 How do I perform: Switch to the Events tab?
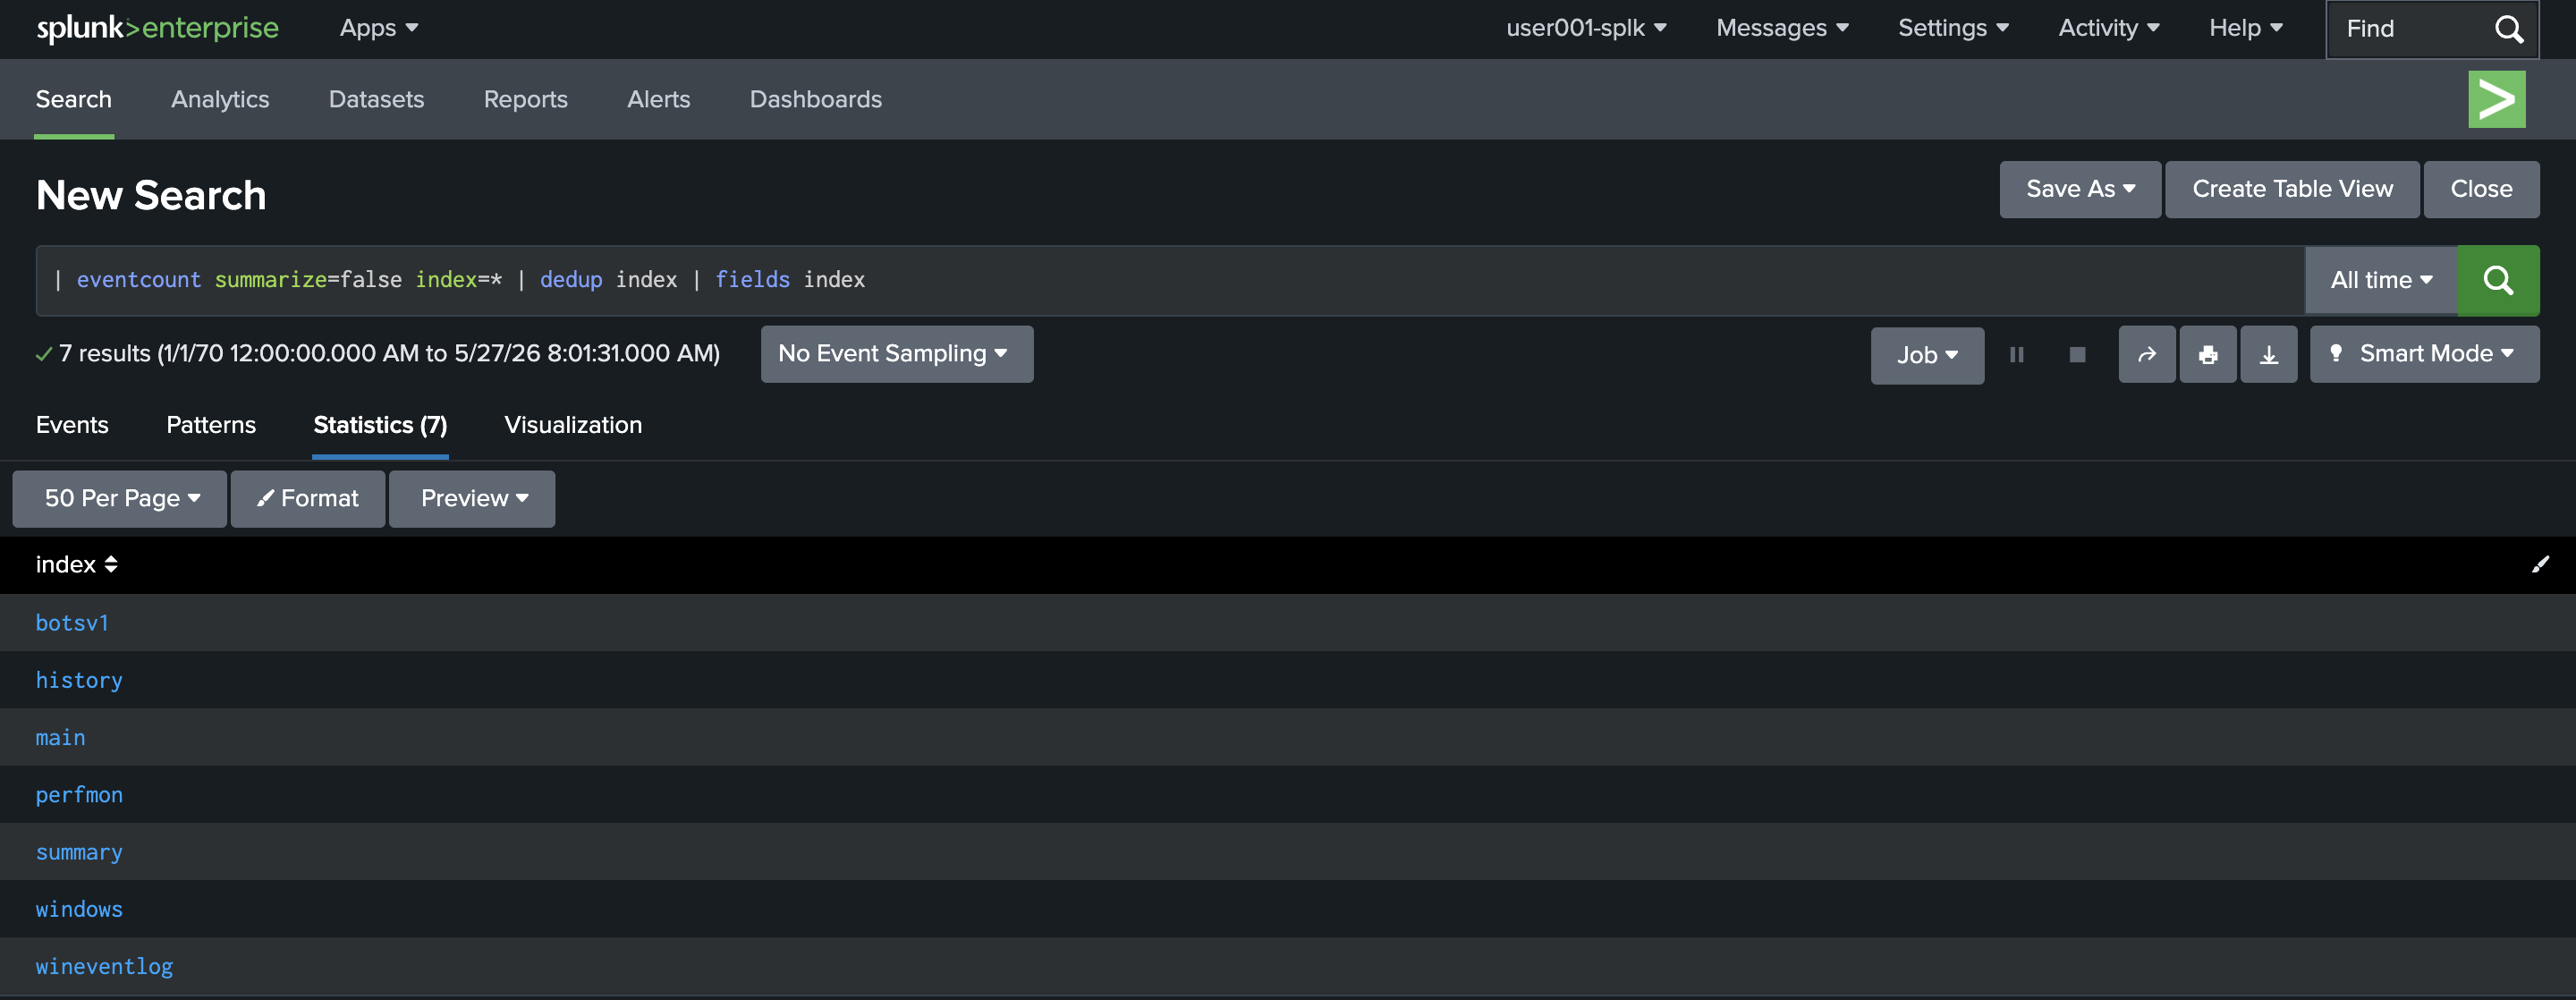(72, 425)
